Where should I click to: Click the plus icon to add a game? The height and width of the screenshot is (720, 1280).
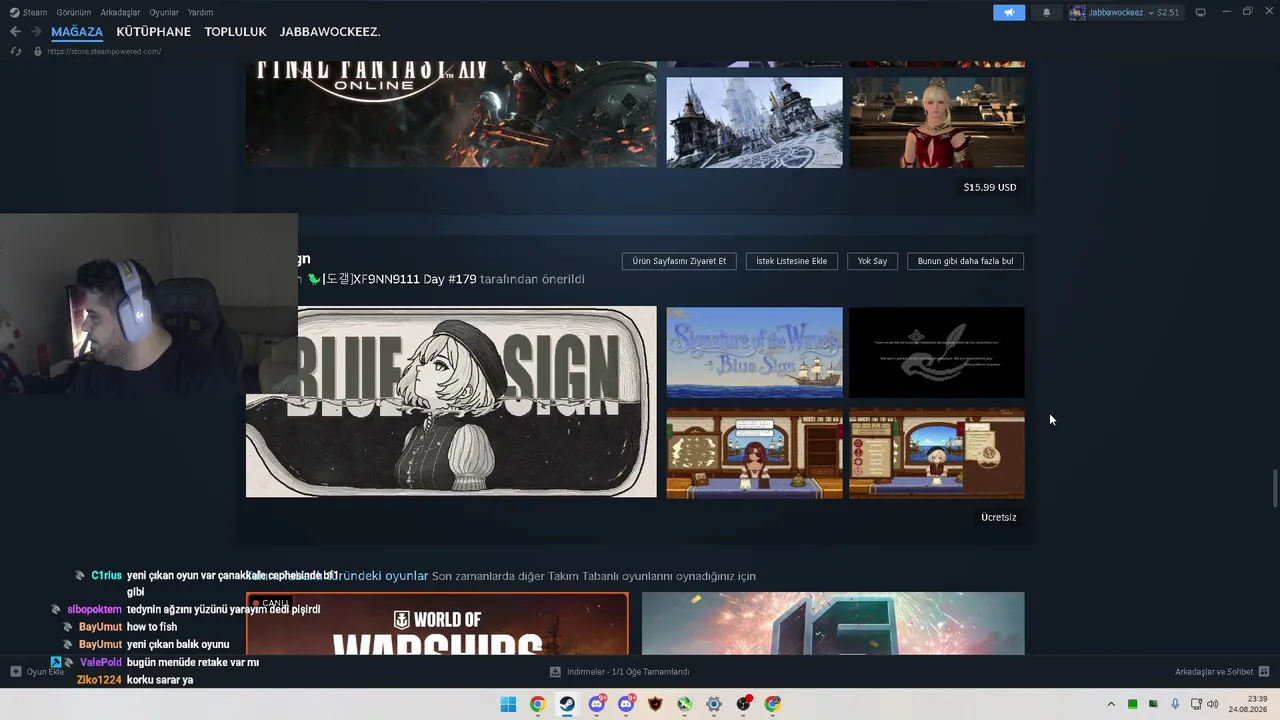tap(16, 672)
